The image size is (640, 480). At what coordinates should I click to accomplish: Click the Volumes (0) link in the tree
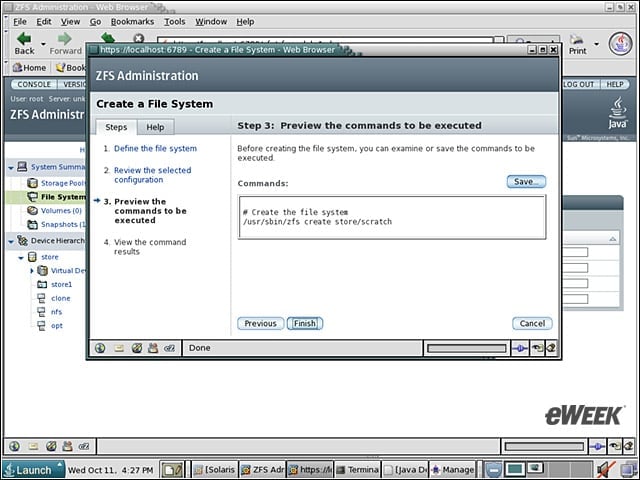click(x=61, y=211)
